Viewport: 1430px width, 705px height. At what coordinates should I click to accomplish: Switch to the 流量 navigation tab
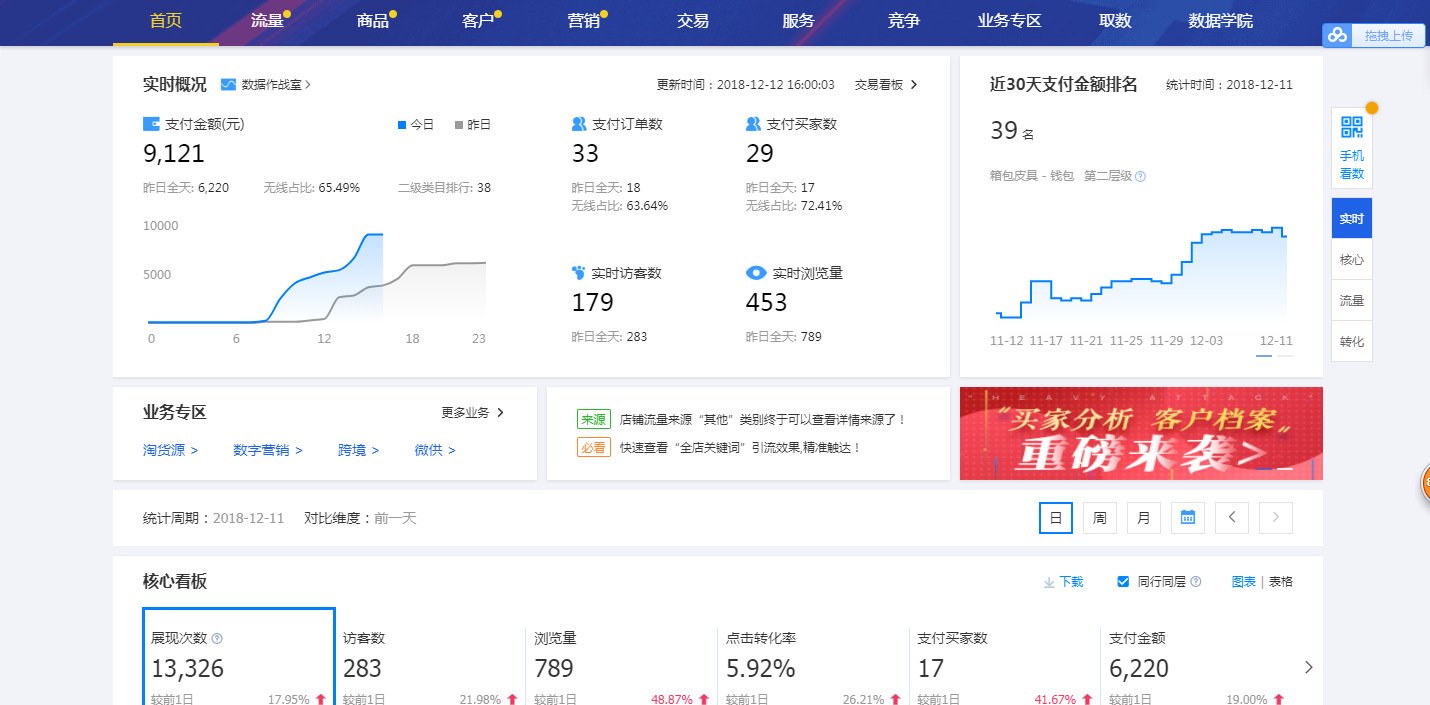(267, 21)
